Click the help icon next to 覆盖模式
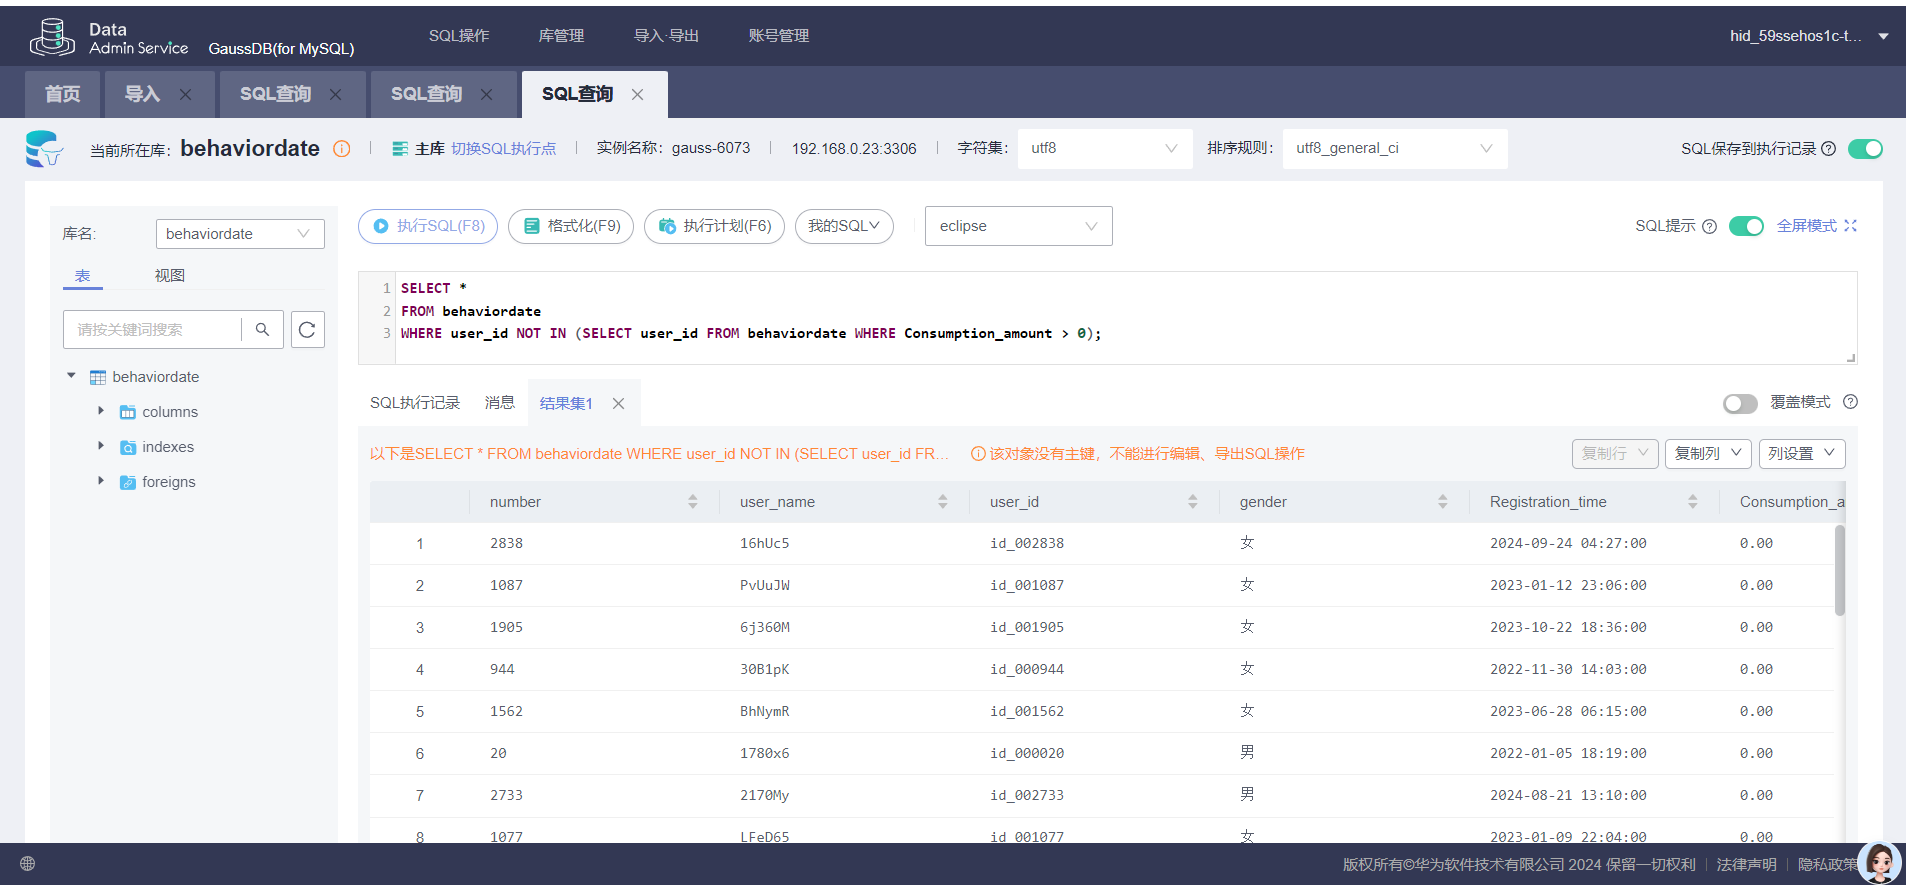 pos(1851,402)
